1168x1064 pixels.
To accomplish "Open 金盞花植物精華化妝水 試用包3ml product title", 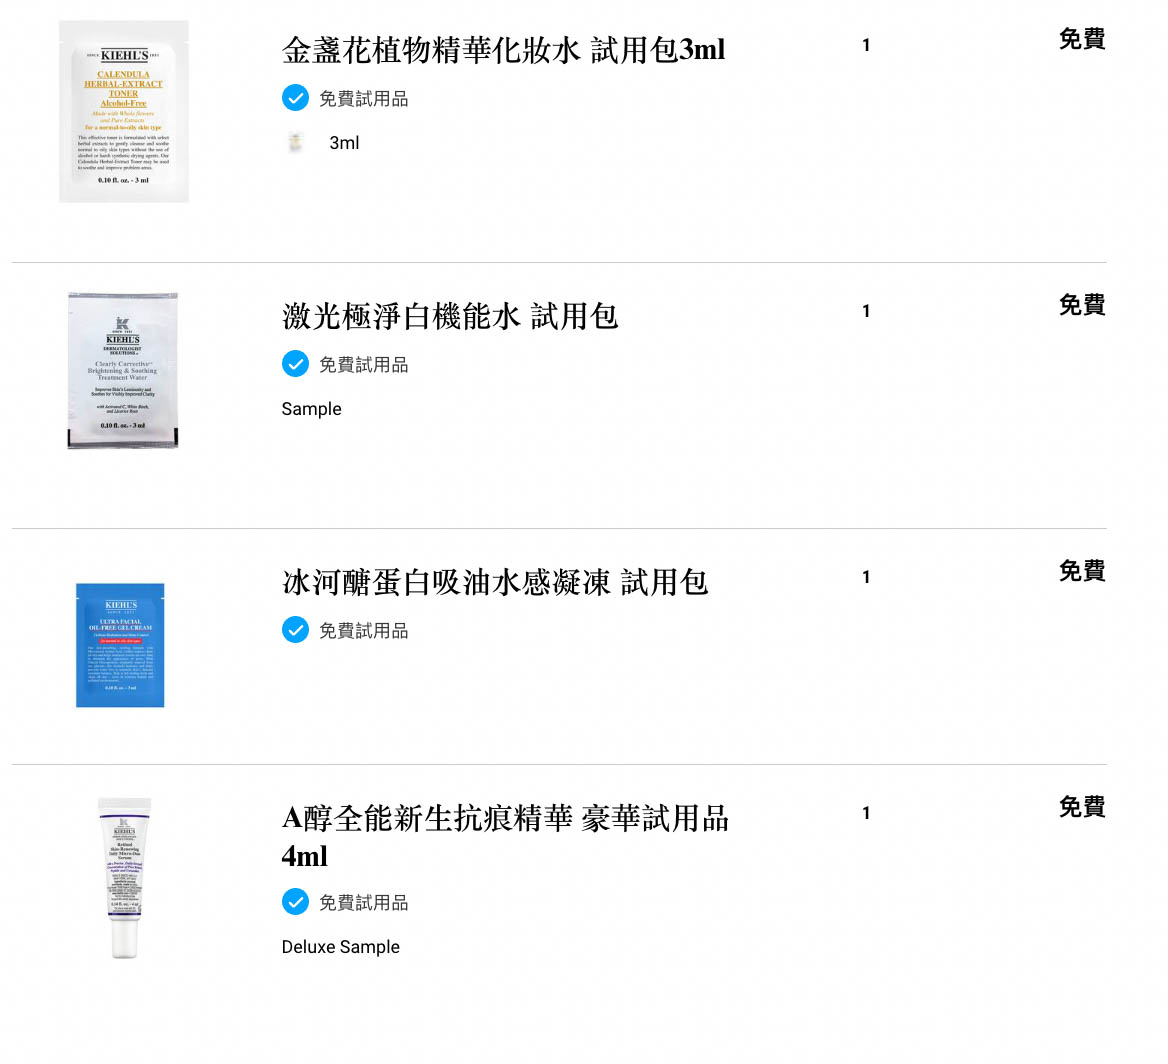I will 504,50.
